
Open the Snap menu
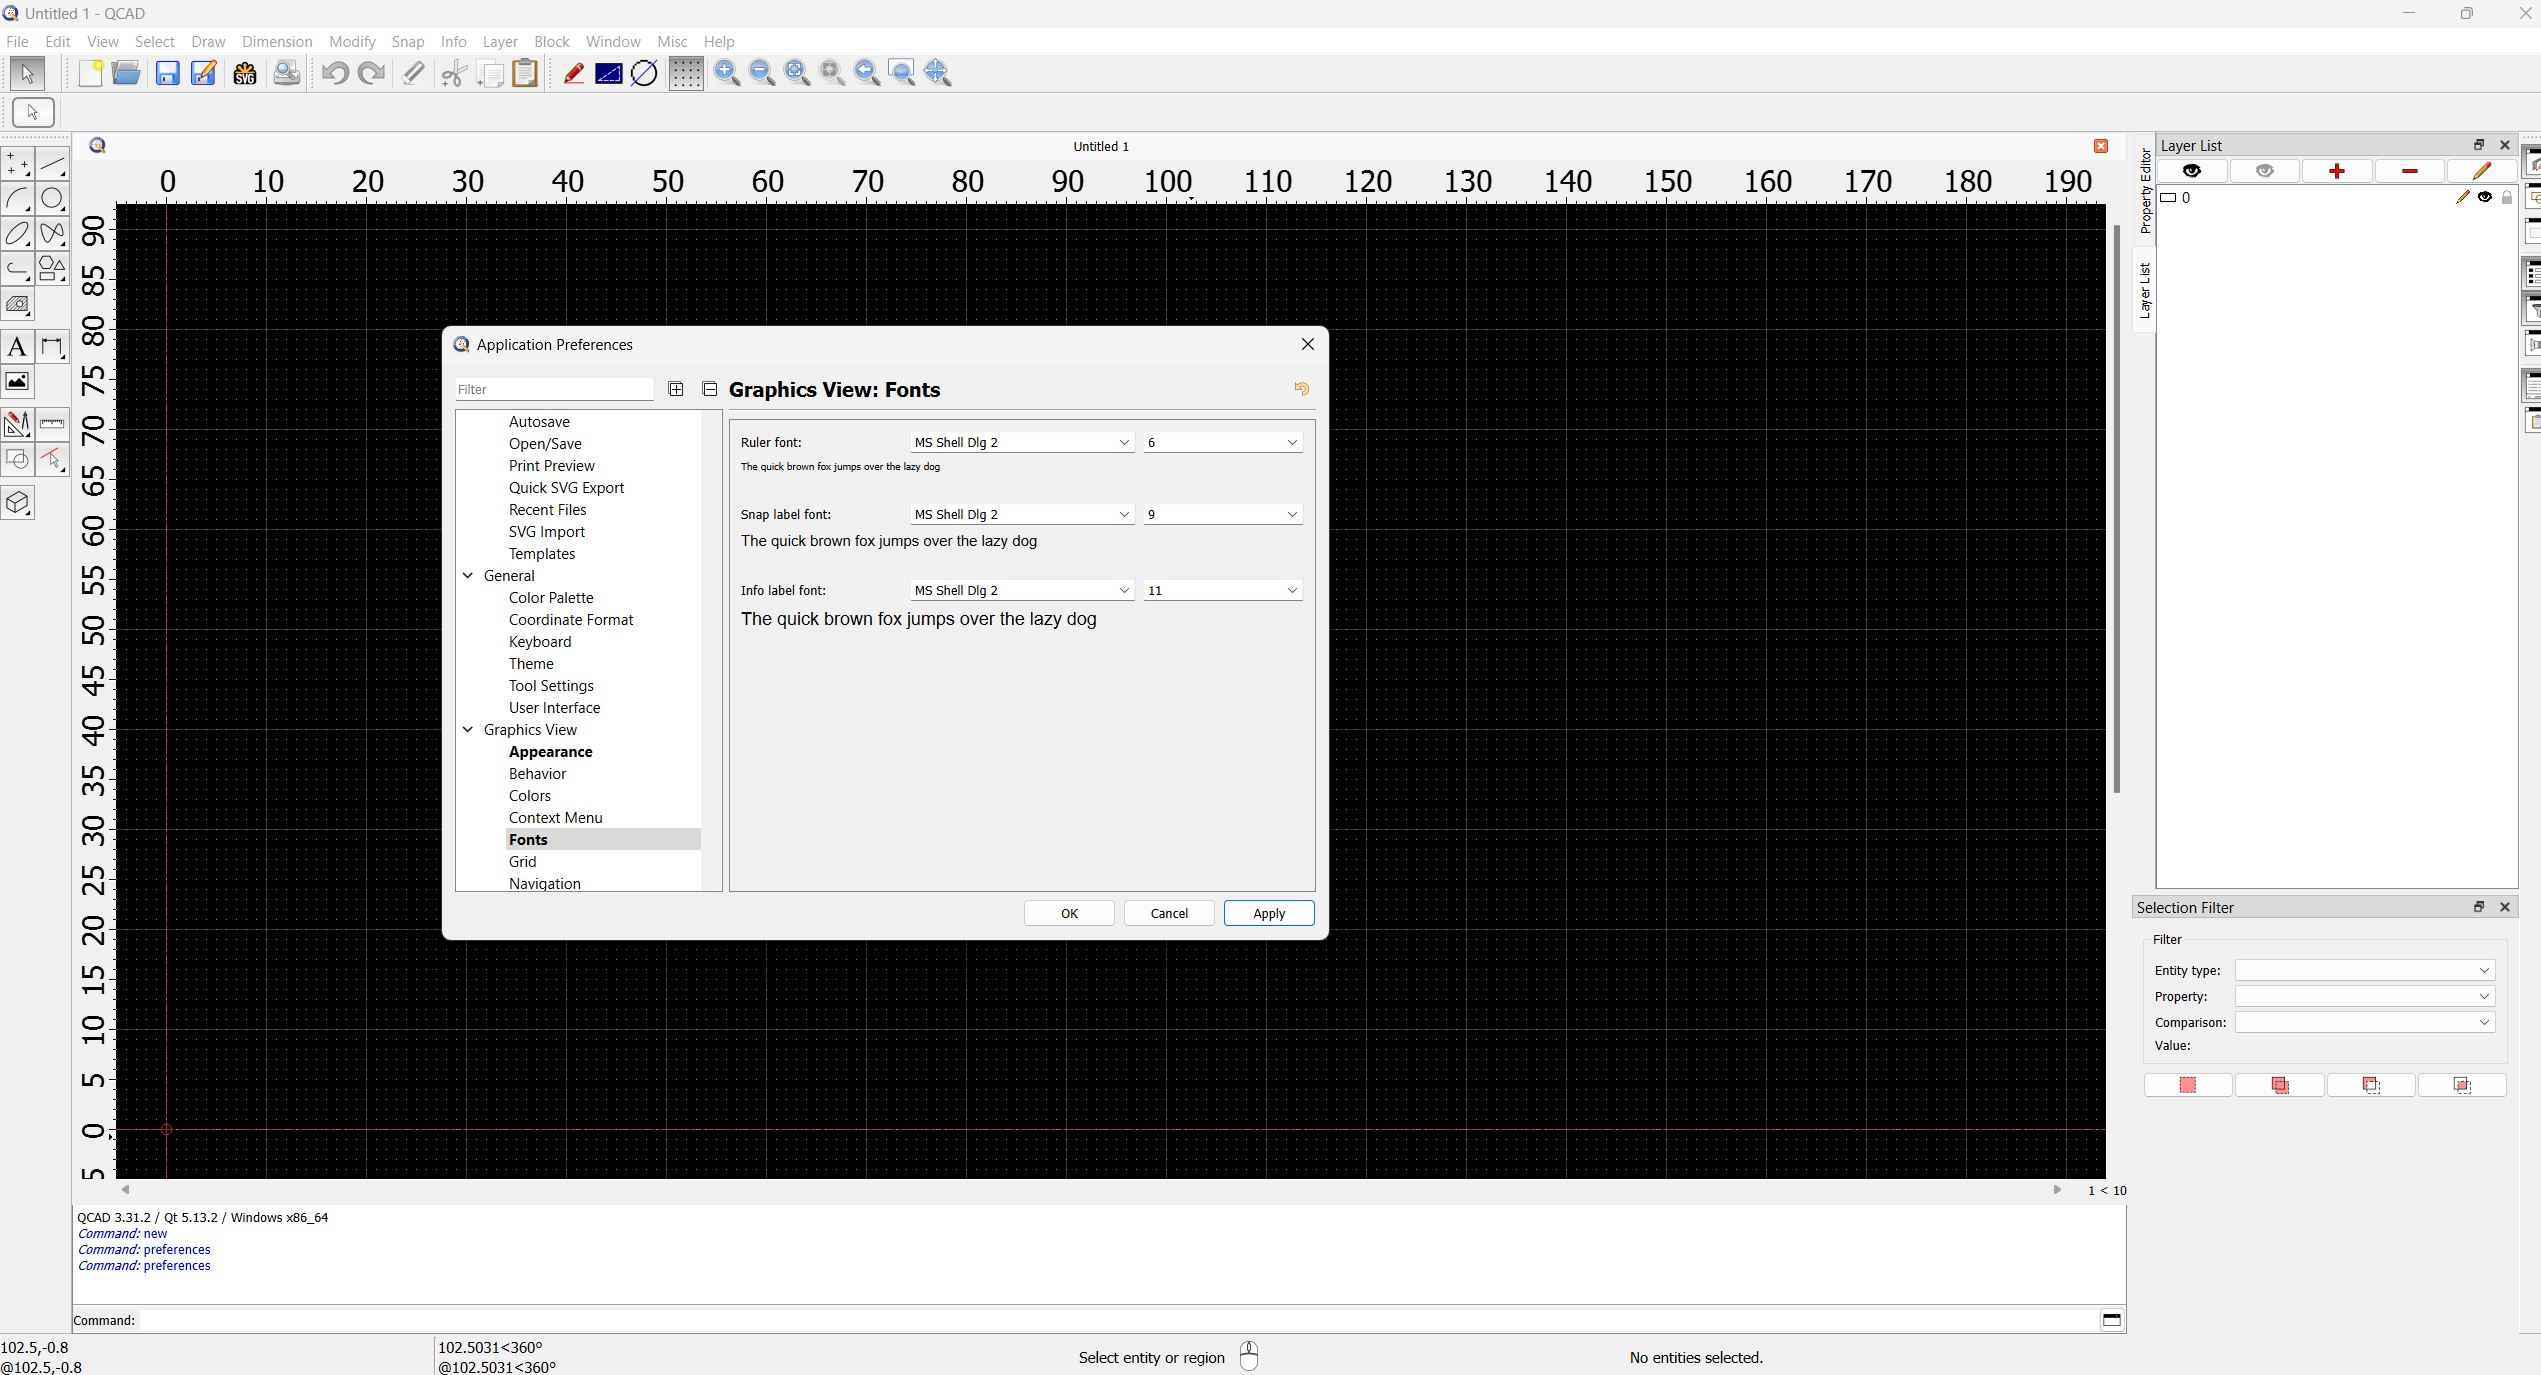(x=407, y=41)
